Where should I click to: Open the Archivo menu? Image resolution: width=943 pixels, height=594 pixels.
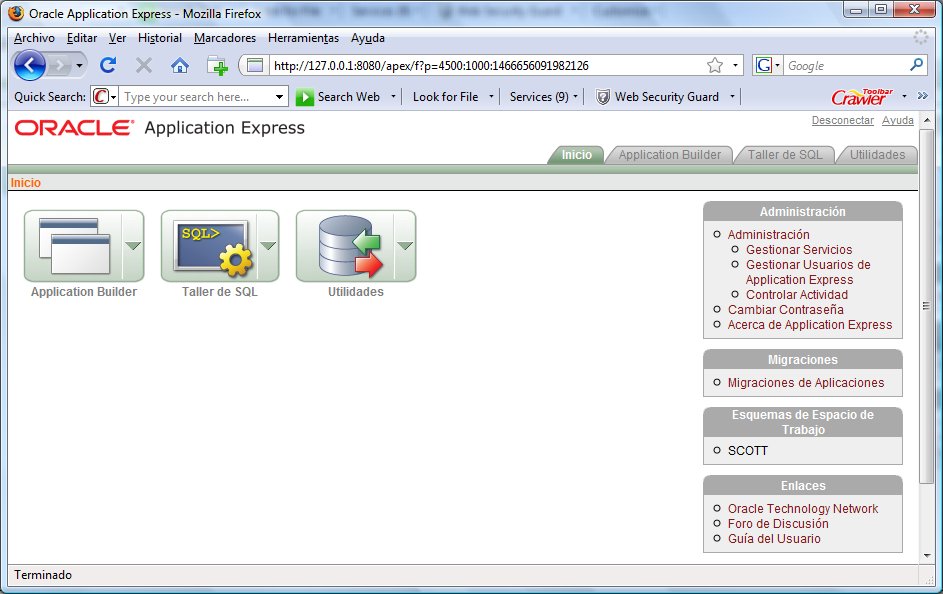34,38
